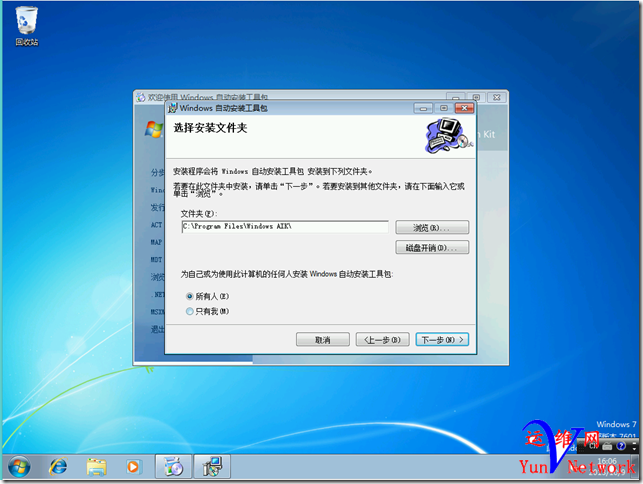This screenshot has height=484, width=643.
Task: Click installer icon in dialog title bar
Action: pos(173,108)
